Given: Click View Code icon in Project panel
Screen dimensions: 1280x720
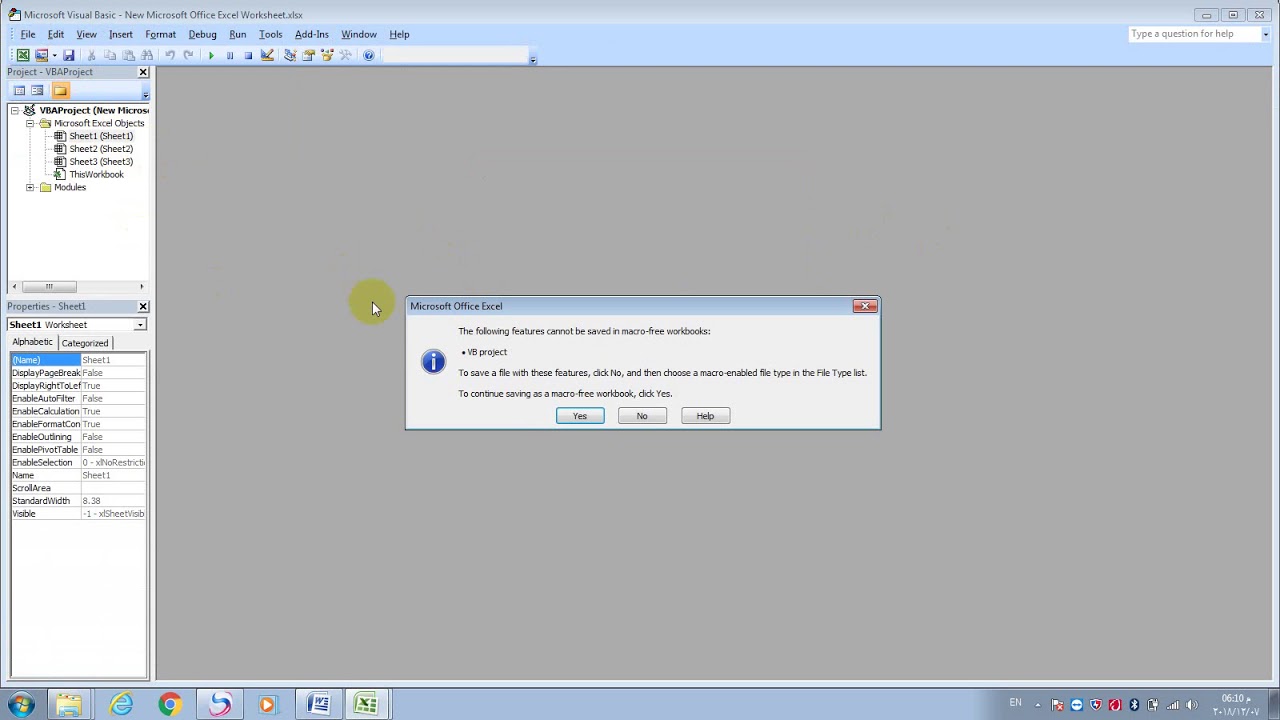Looking at the screenshot, I should (19, 91).
